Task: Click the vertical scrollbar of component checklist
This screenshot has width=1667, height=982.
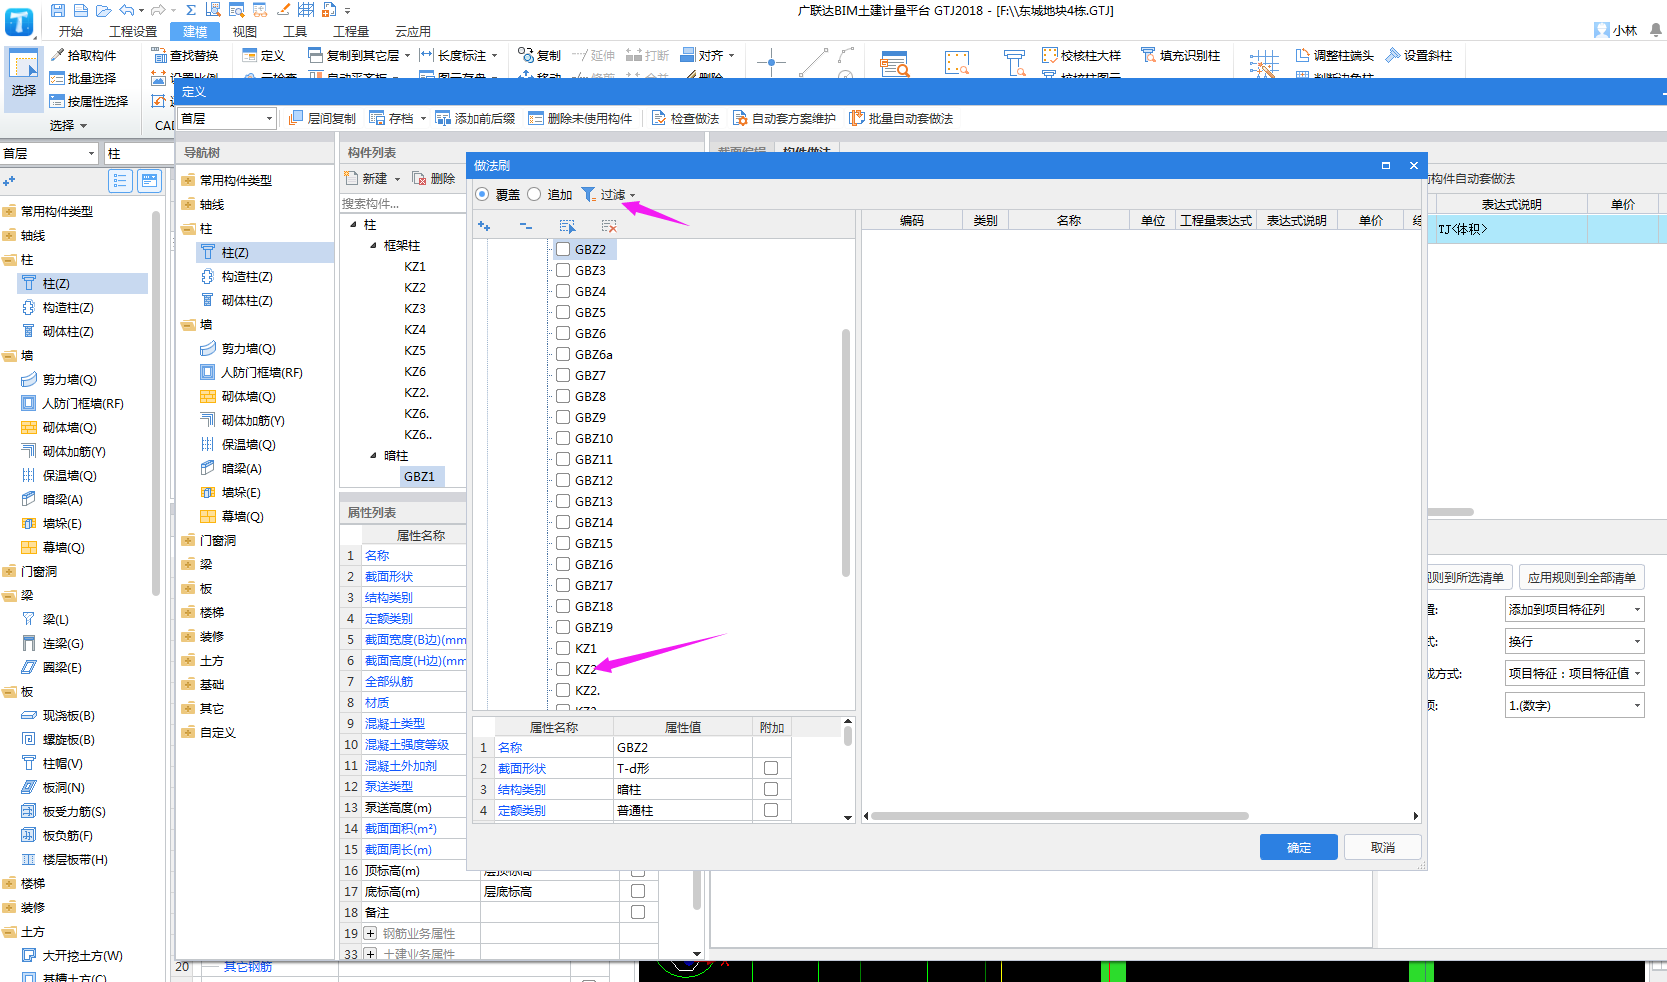Action: [846, 452]
